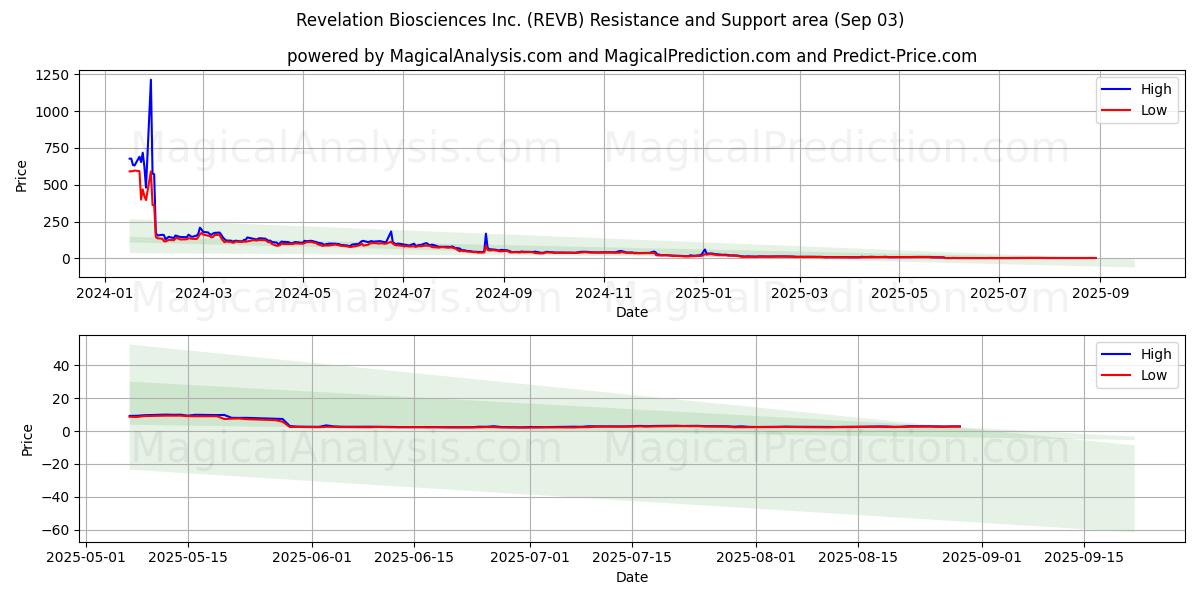Image resolution: width=1200 pixels, height=600 pixels.
Task: Click the 2024-11 x-axis label
Action: coord(604,293)
